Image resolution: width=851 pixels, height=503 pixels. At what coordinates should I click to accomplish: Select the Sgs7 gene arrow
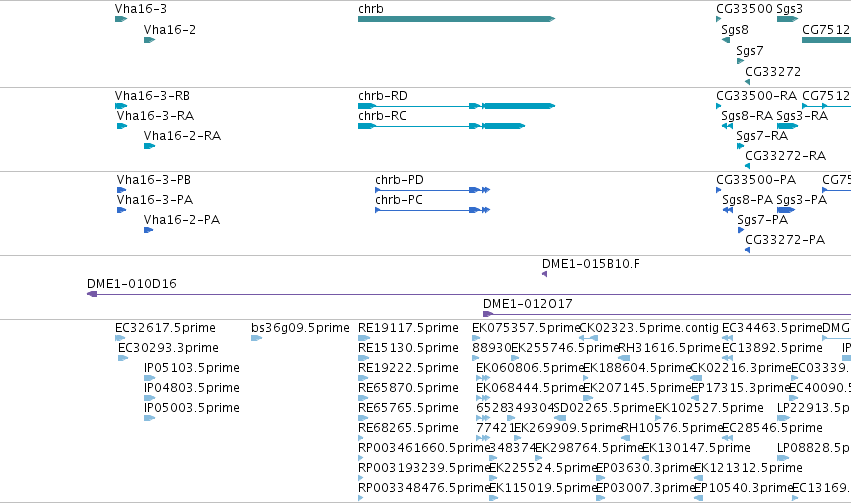tap(740, 61)
